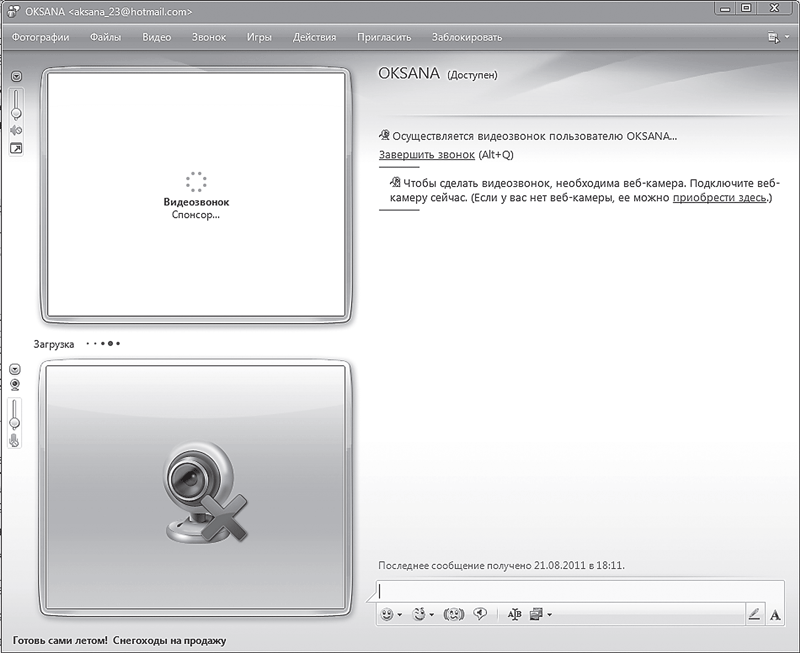Mute the speaker below the volume slider

point(16,130)
